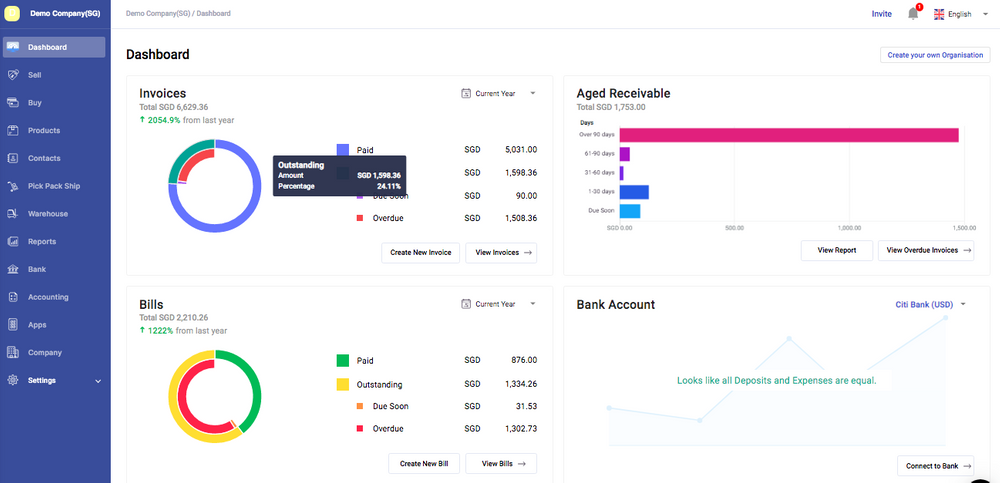Click the Sell icon in sidebar

point(13,75)
